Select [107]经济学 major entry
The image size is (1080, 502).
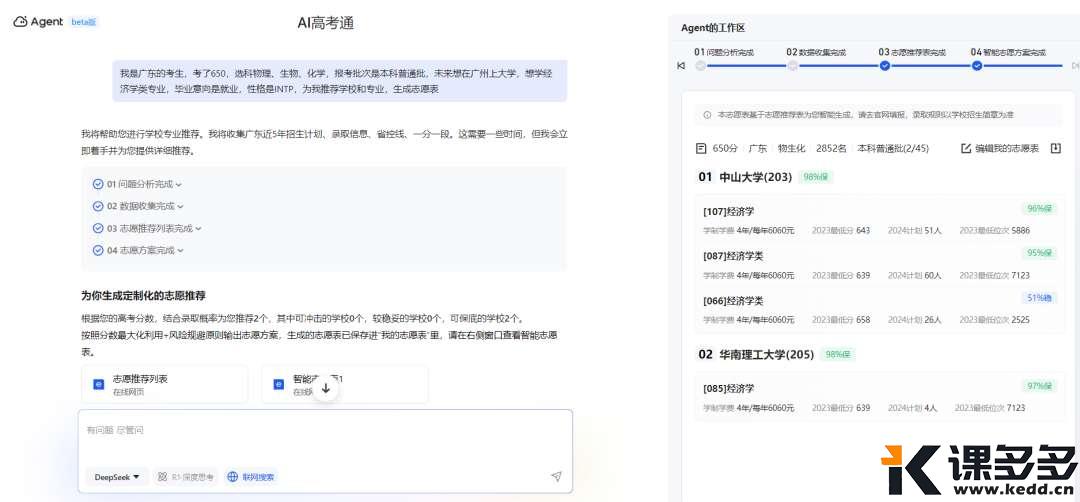coord(729,211)
